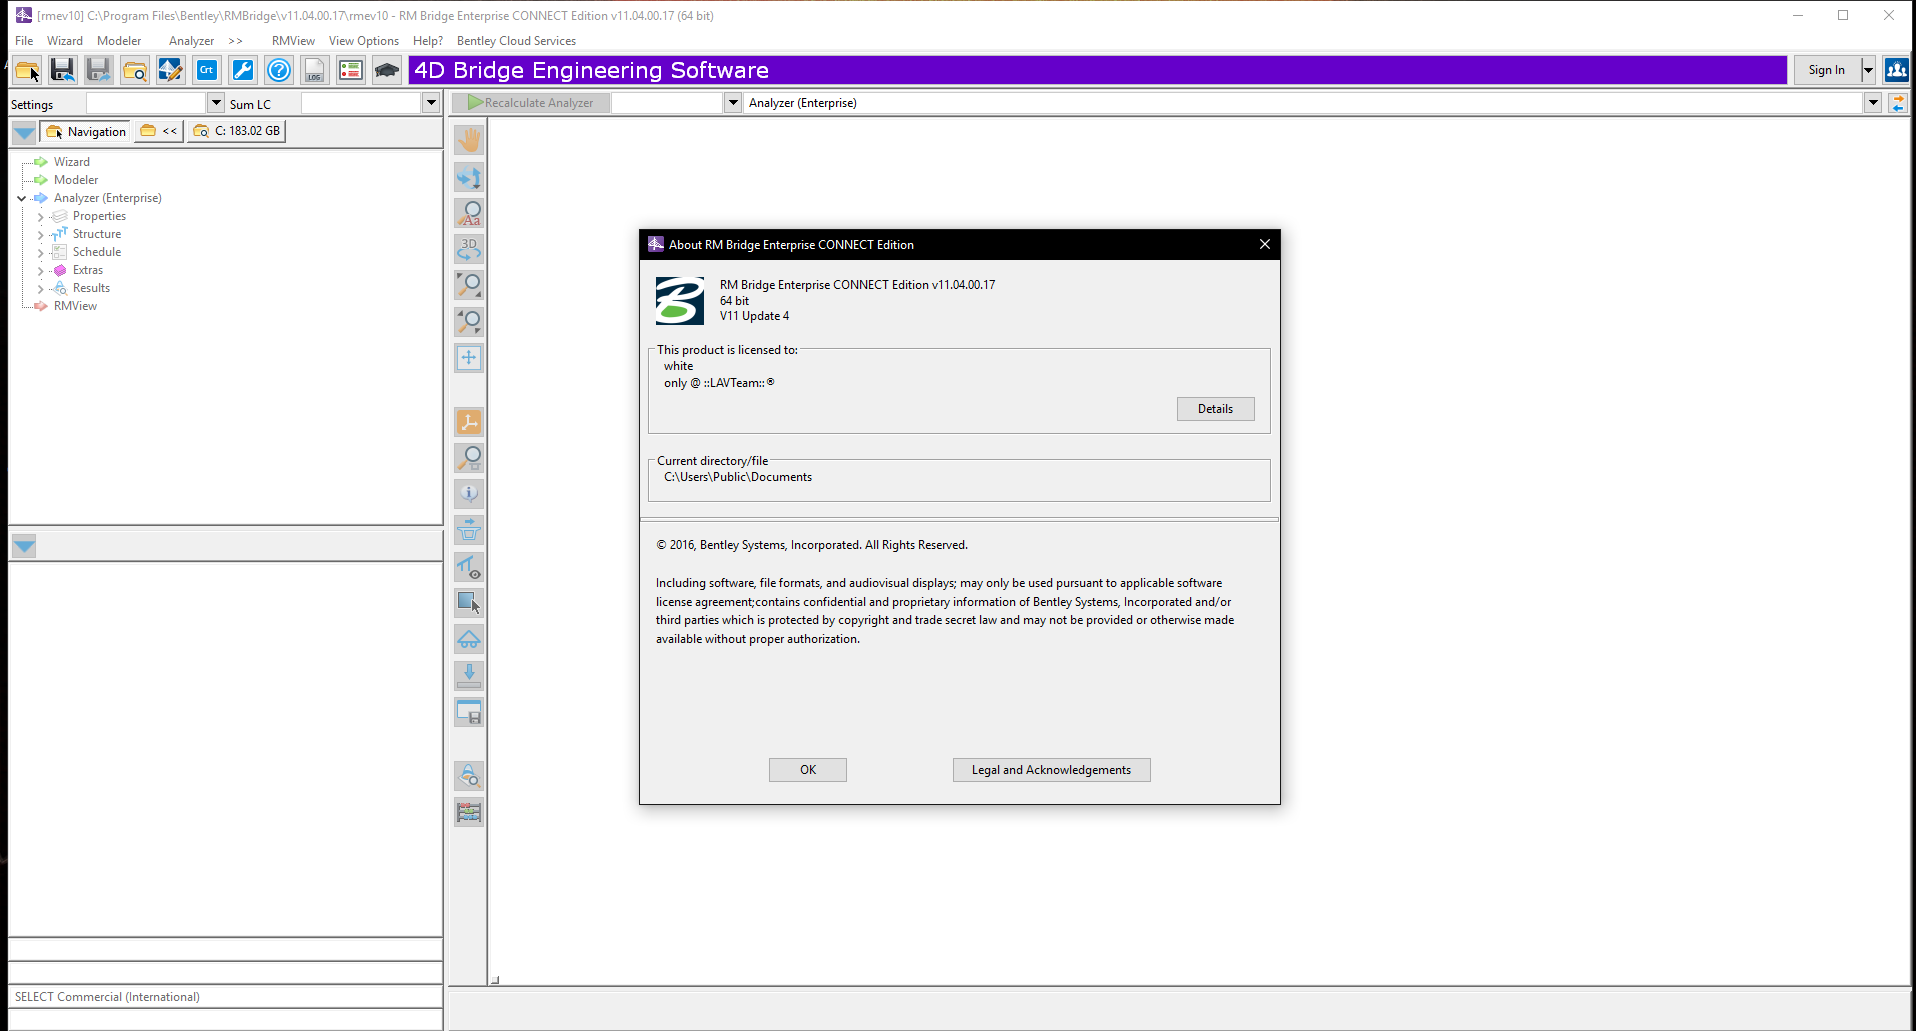Open the LOG file icon
1916x1031 pixels.
[x=315, y=70]
